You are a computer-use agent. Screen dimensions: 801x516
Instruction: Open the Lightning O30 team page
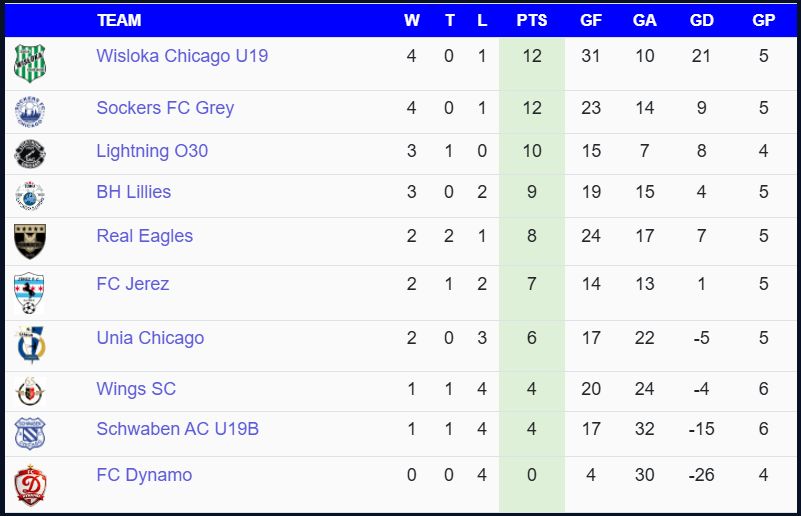click(x=152, y=151)
